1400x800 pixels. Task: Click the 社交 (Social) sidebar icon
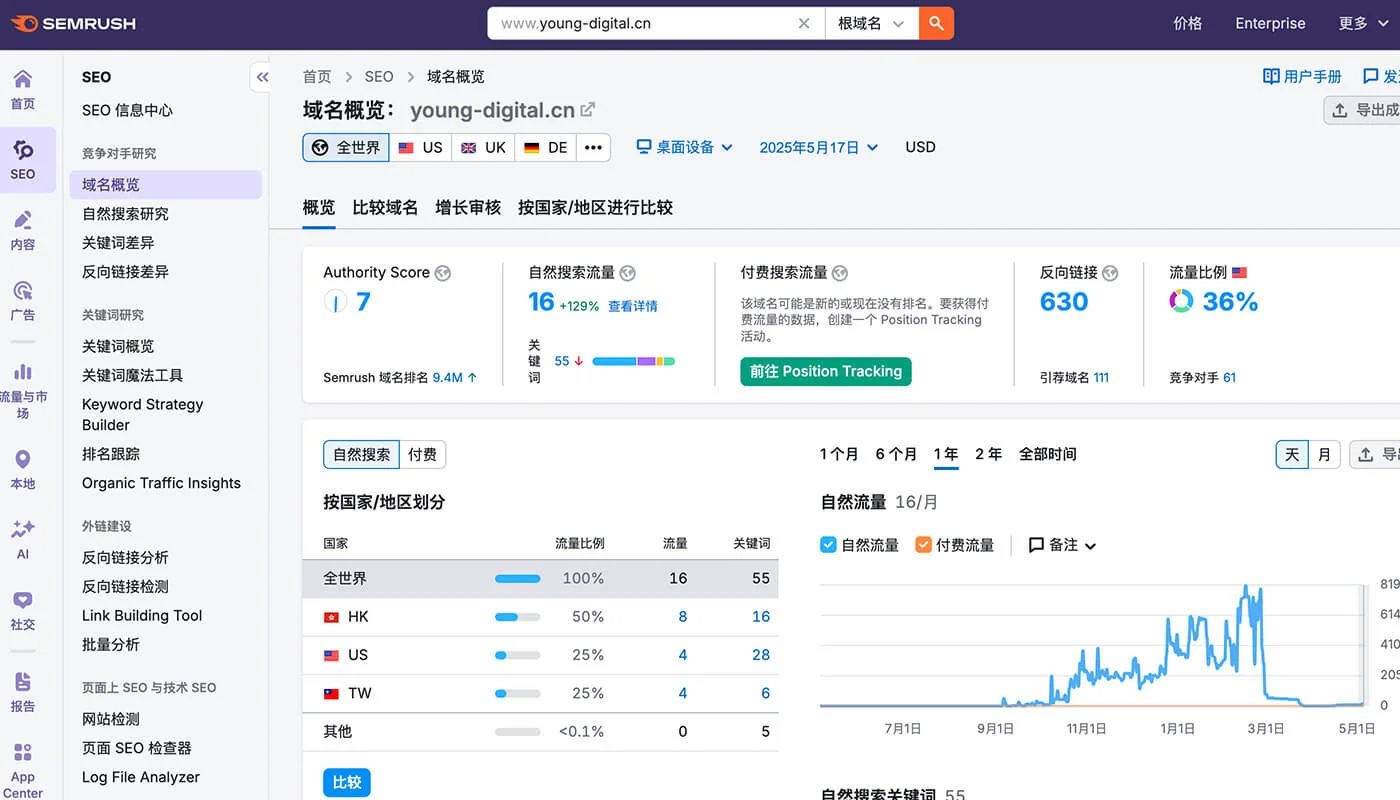click(x=23, y=608)
